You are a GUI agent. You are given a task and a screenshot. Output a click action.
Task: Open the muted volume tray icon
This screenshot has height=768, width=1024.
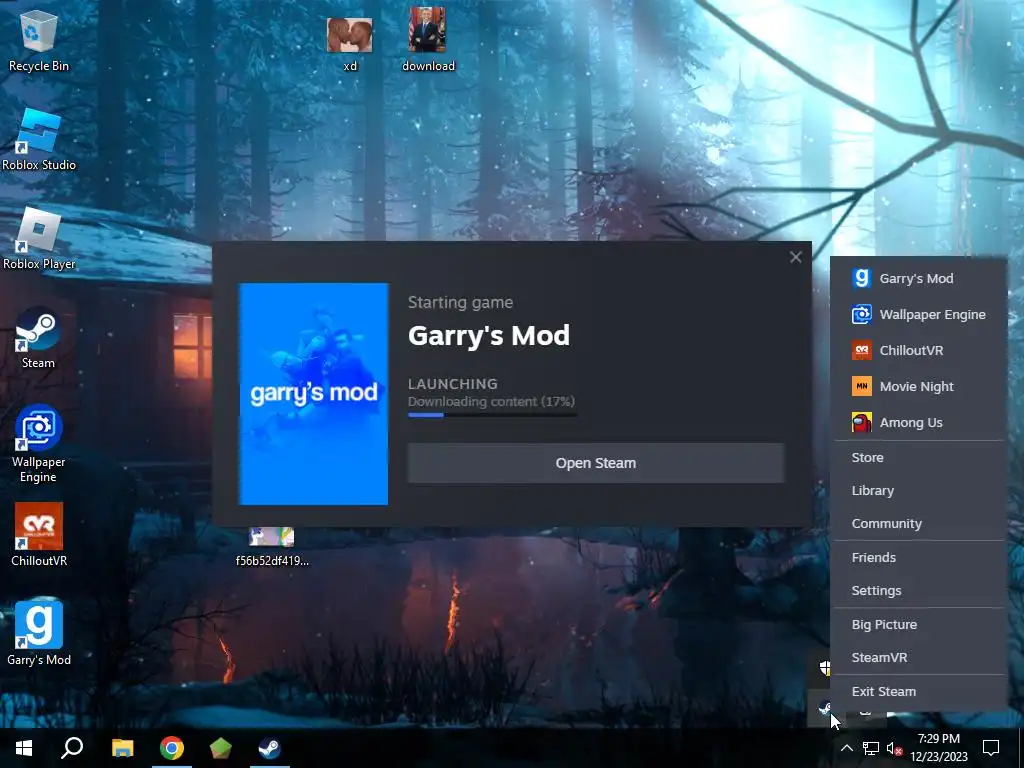(894, 748)
